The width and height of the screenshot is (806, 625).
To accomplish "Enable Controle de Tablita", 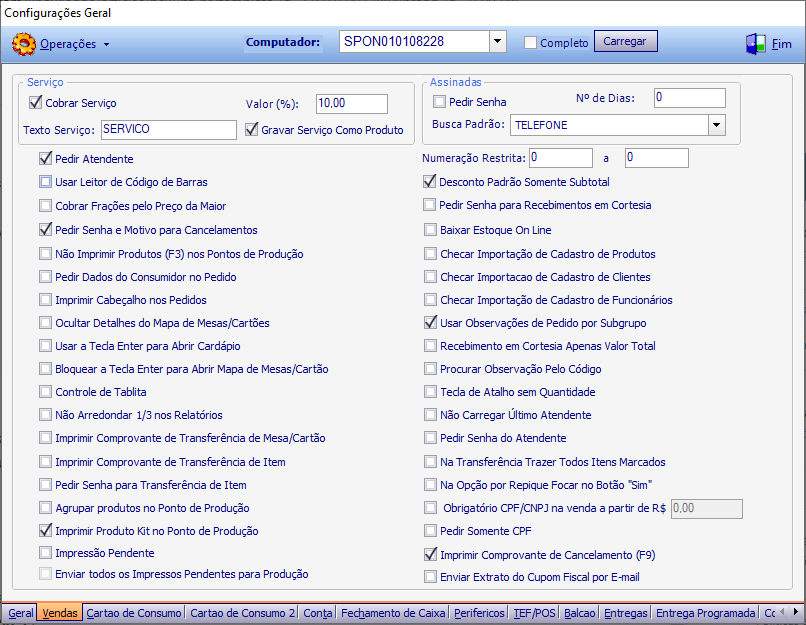I will pyautogui.click(x=46, y=392).
